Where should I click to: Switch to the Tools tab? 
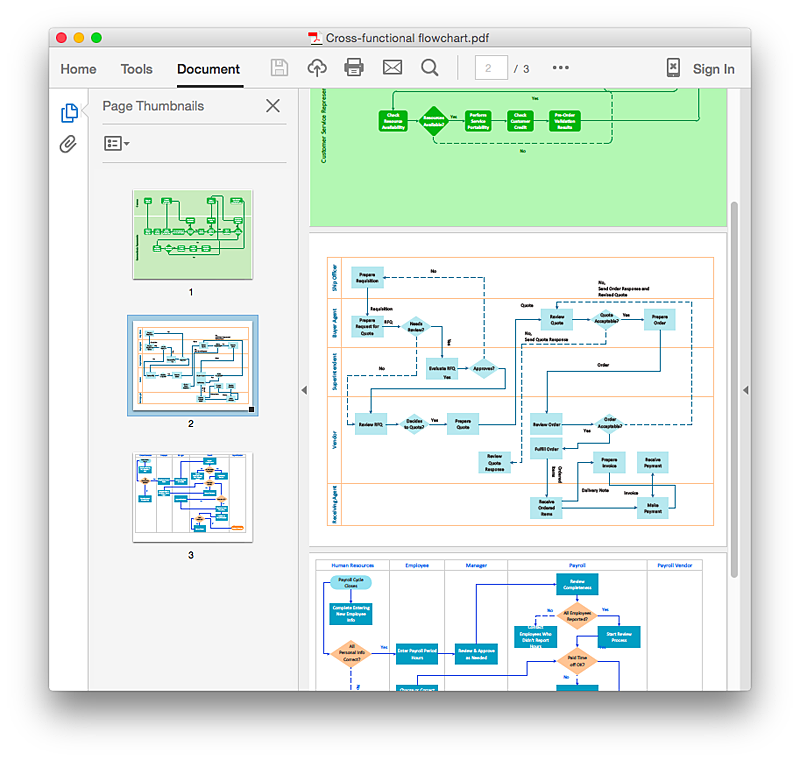(x=136, y=69)
